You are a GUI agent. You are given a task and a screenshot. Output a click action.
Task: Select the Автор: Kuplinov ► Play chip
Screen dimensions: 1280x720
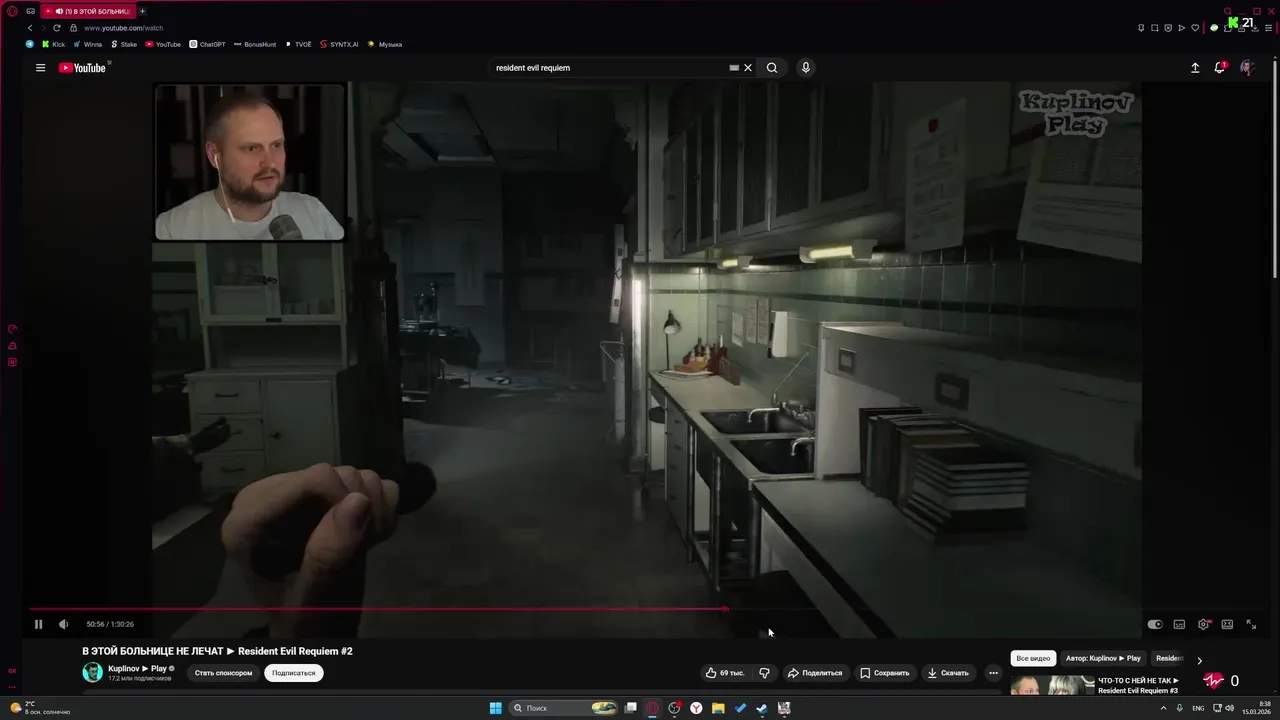click(x=1103, y=659)
